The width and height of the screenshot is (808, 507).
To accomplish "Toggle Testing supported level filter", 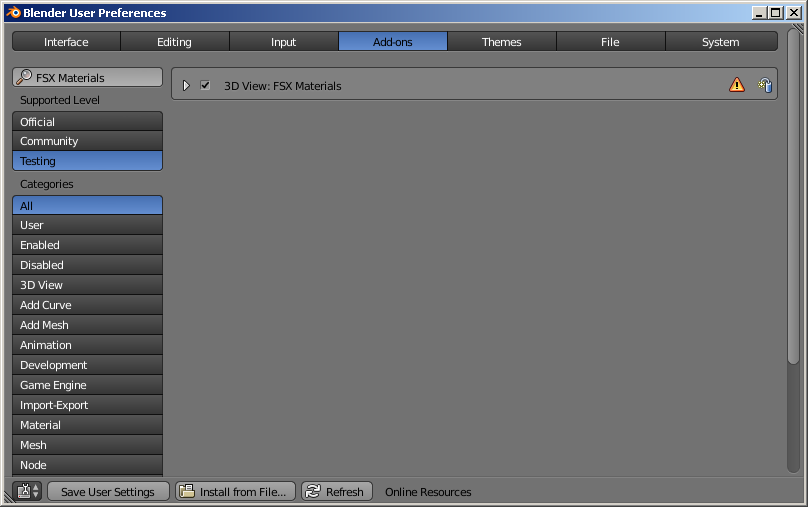I will pos(87,161).
